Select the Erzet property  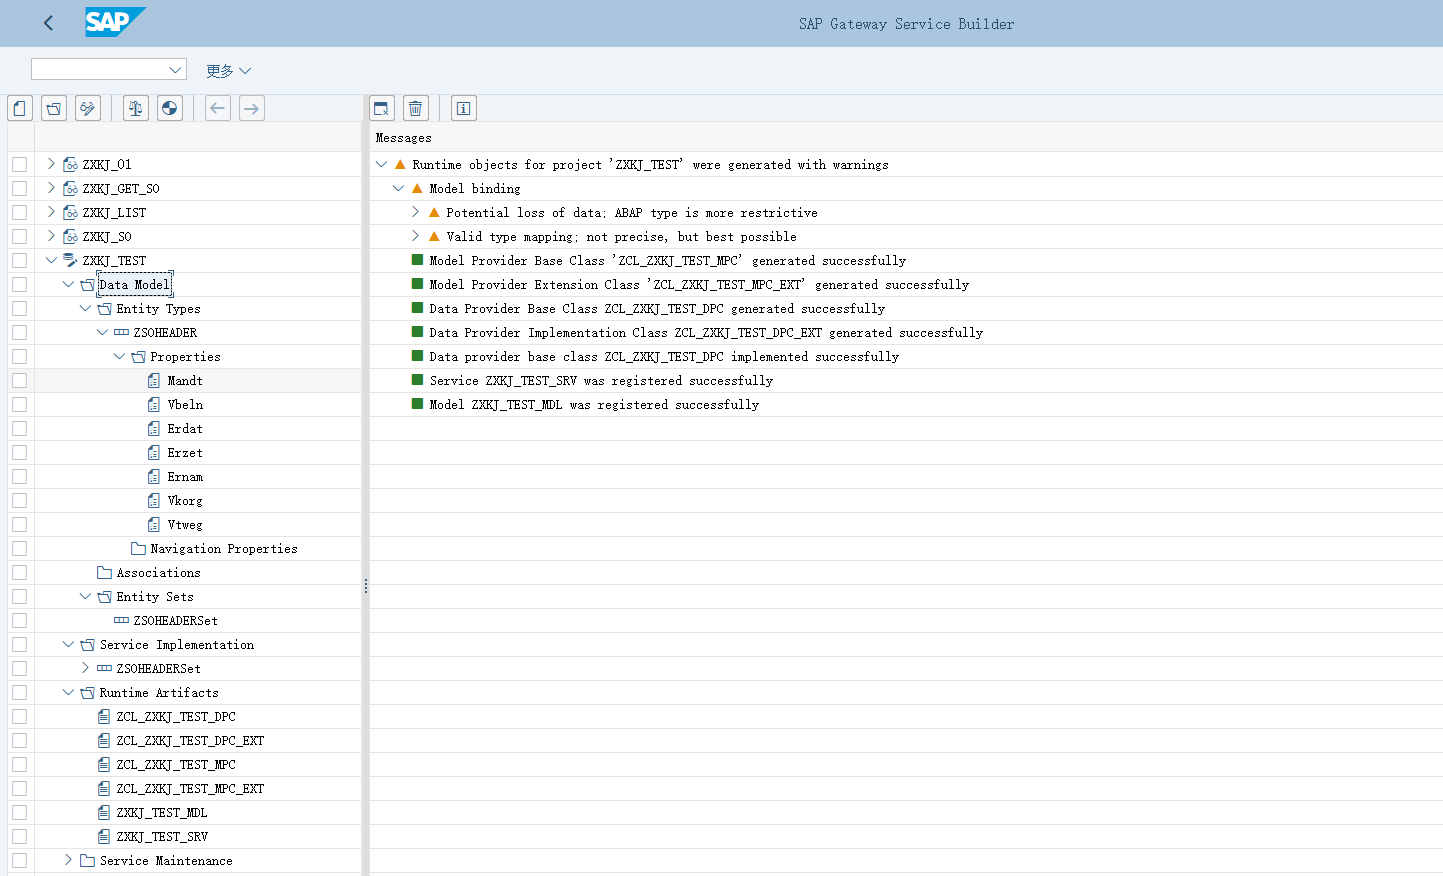185,452
